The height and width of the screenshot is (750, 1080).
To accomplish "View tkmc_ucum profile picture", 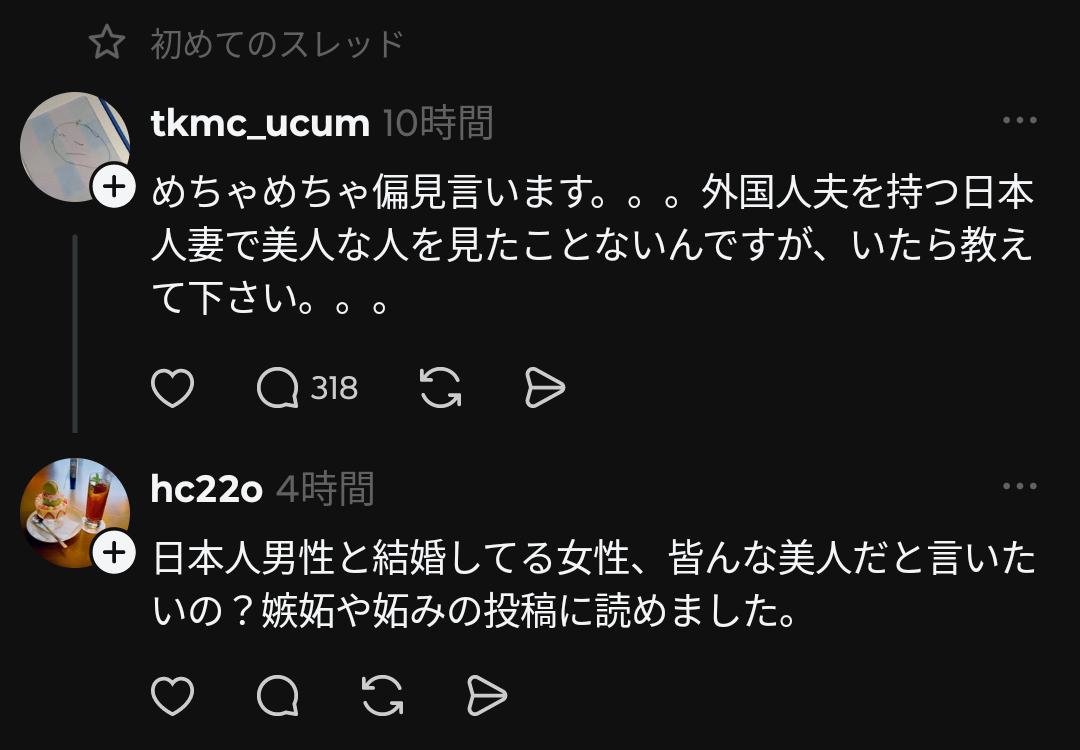I will pos(74,147).
